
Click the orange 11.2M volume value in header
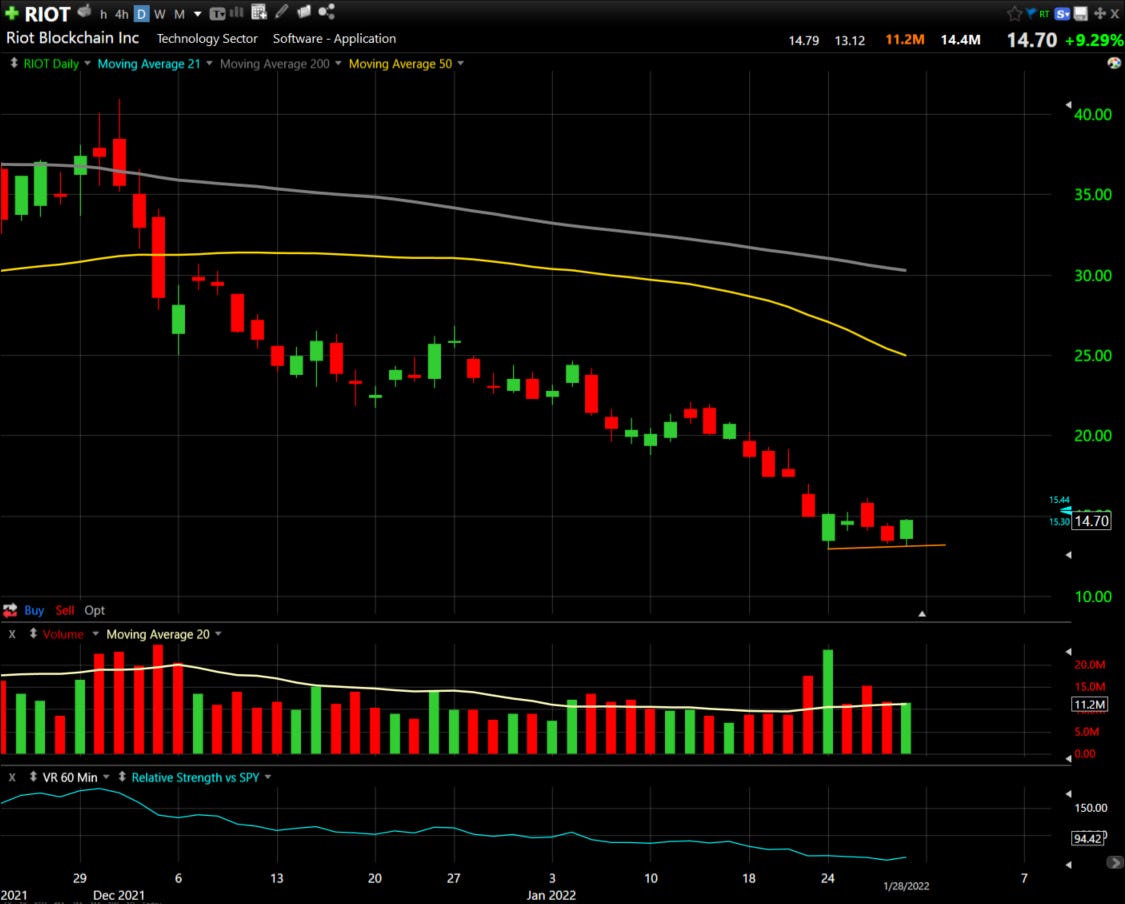point(905,39)
